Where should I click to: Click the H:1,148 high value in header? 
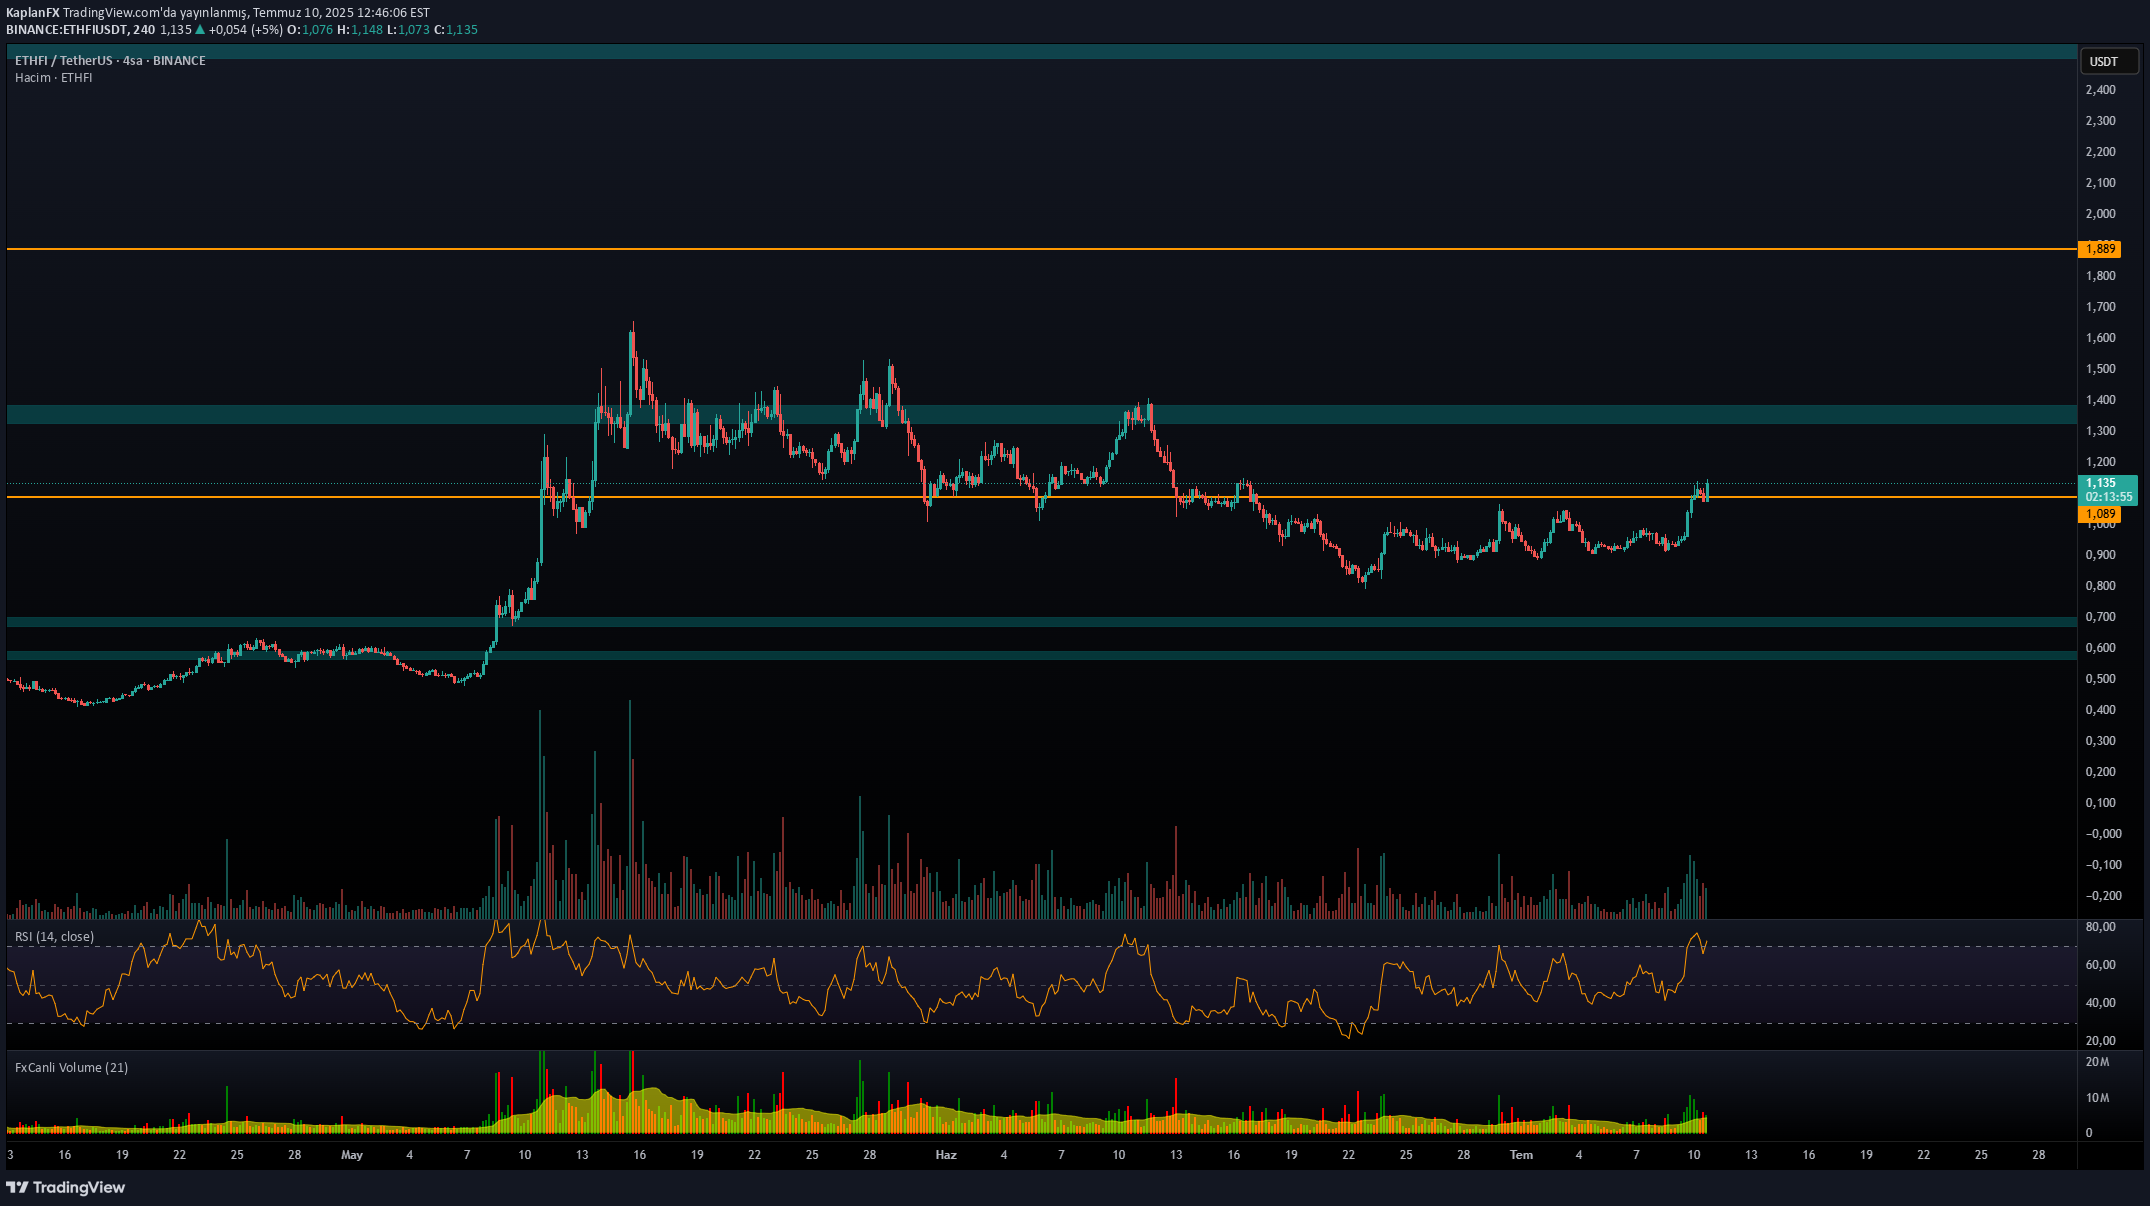(360, 30)
